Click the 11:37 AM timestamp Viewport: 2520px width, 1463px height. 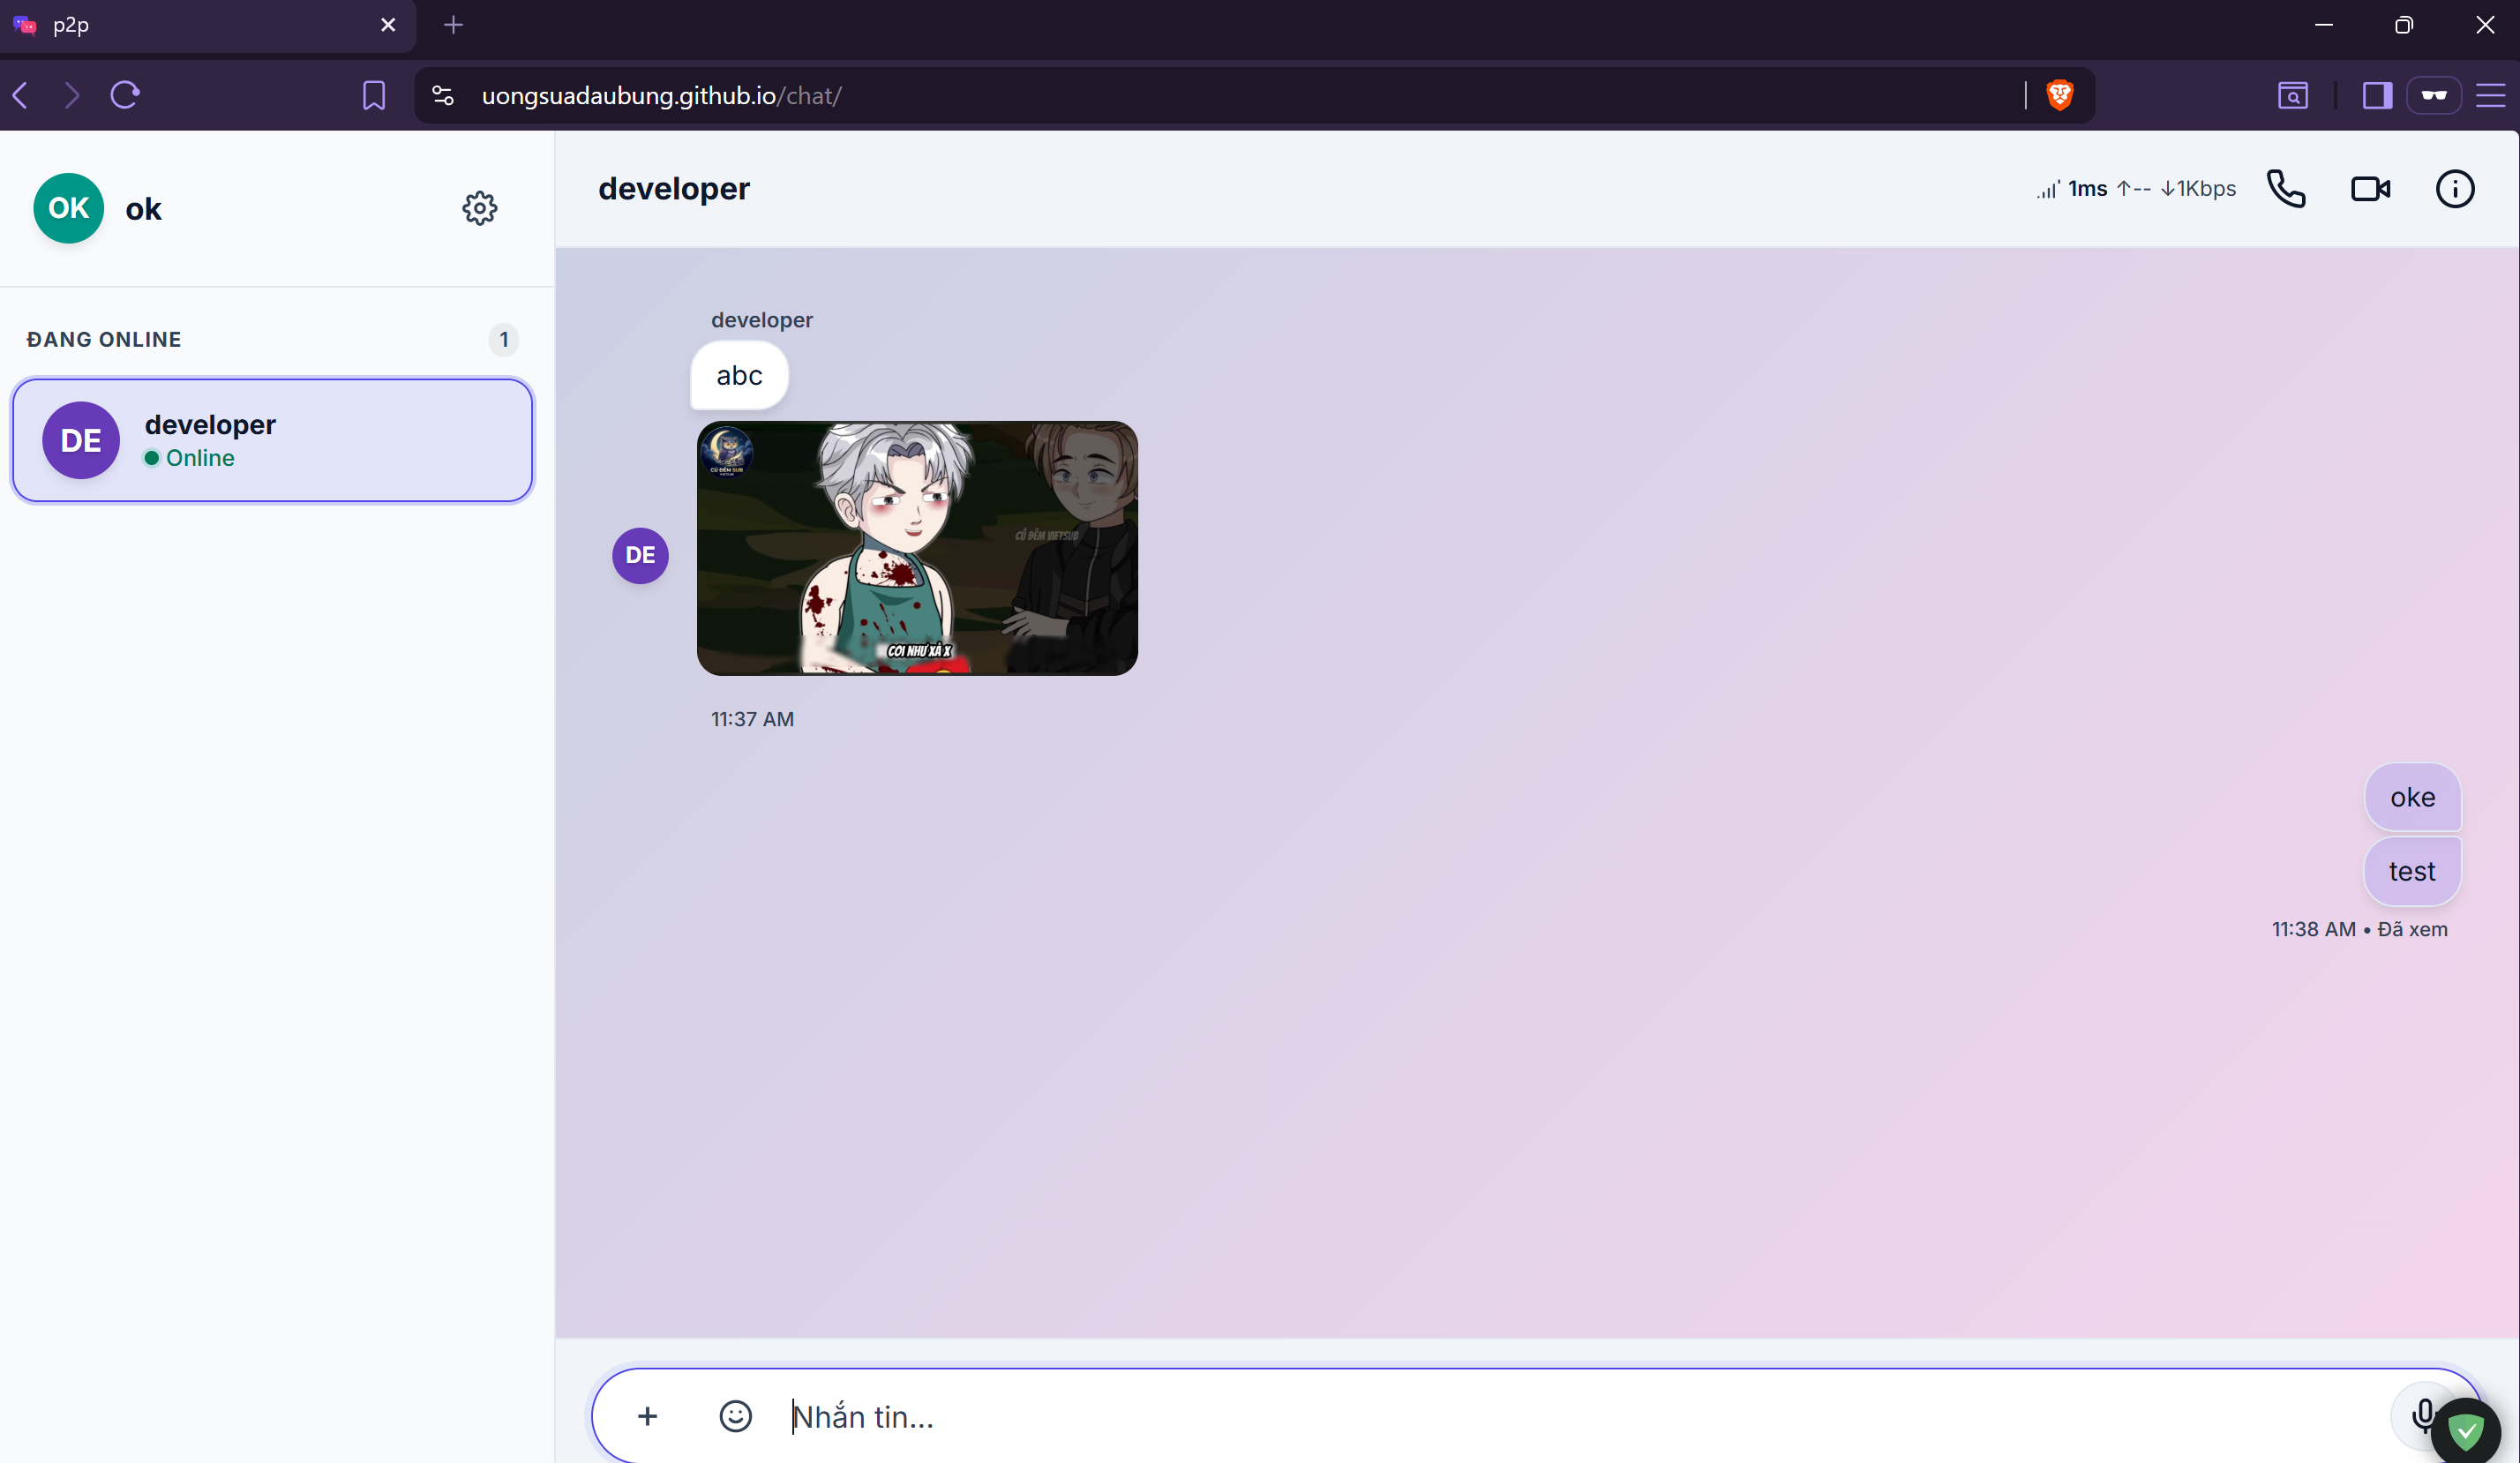(752, 719)
